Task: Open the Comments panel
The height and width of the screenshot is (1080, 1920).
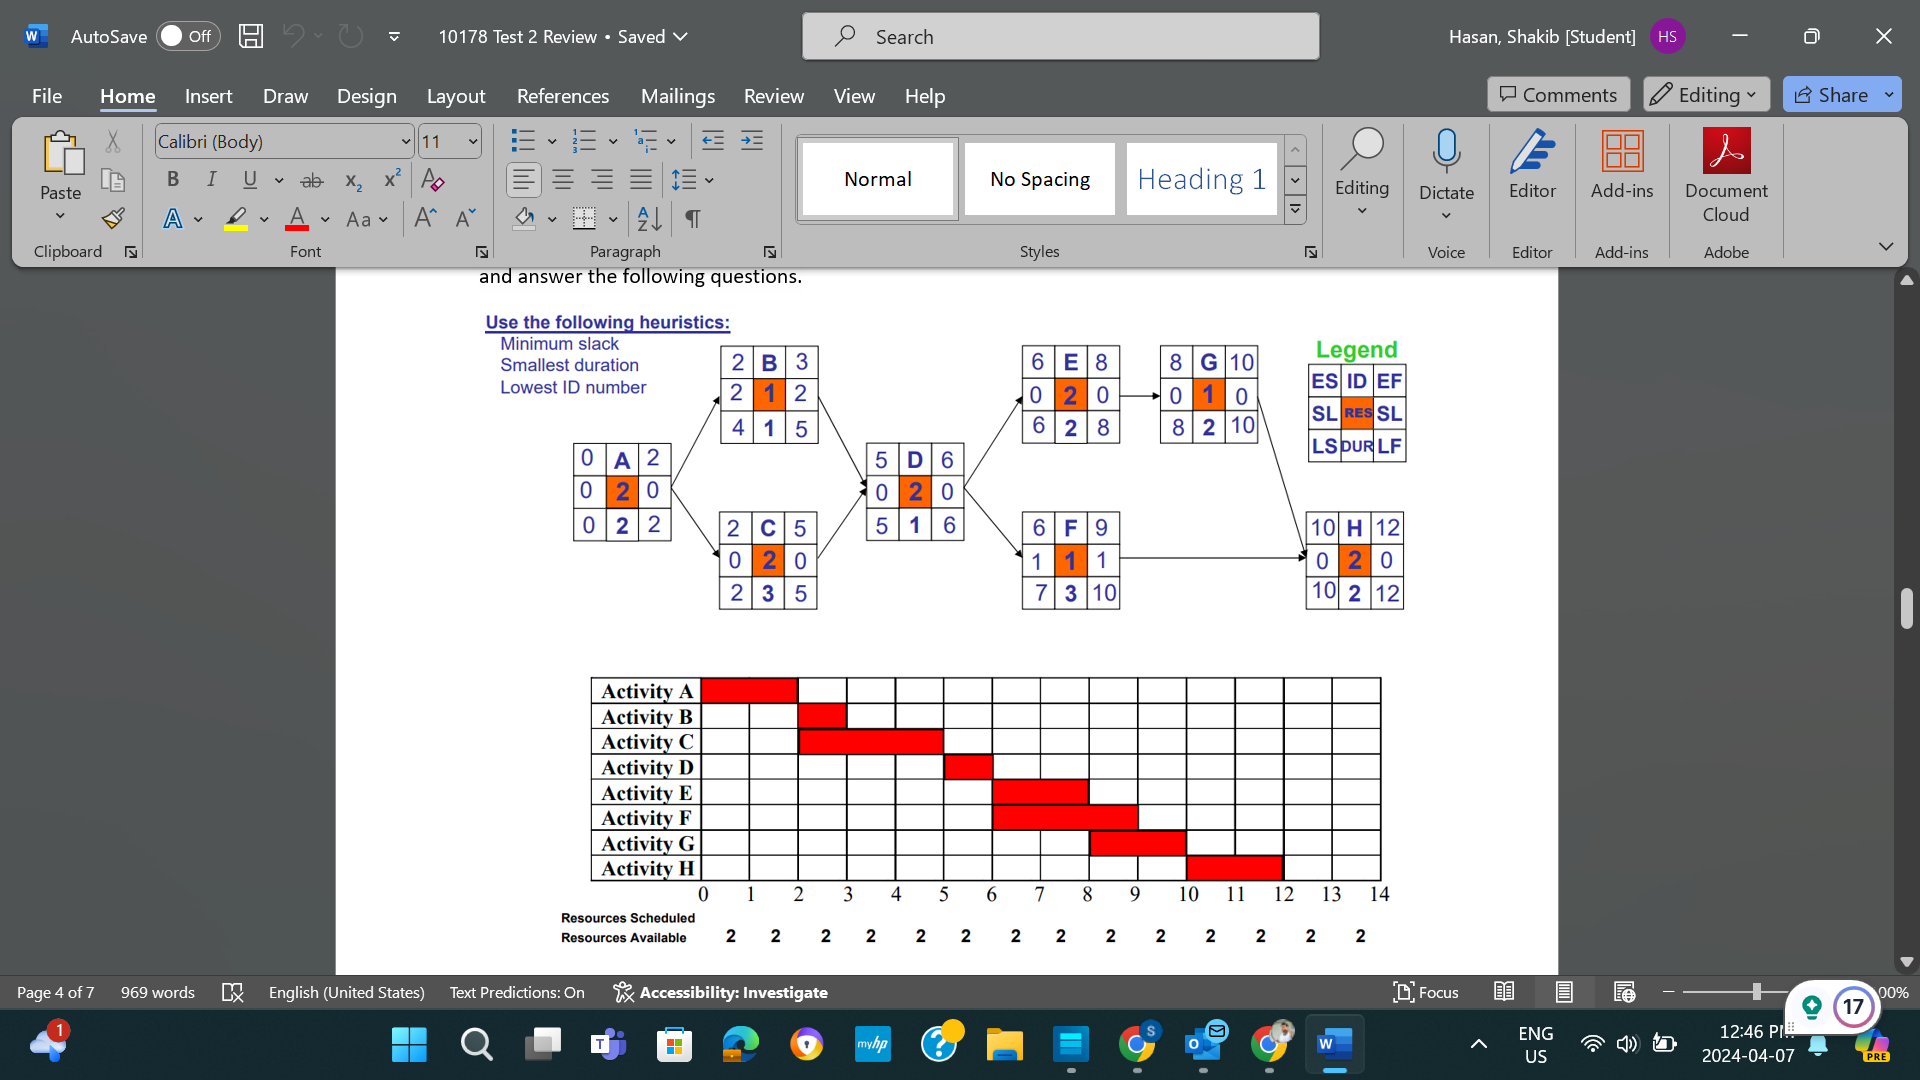Action: click(1557, 94)
